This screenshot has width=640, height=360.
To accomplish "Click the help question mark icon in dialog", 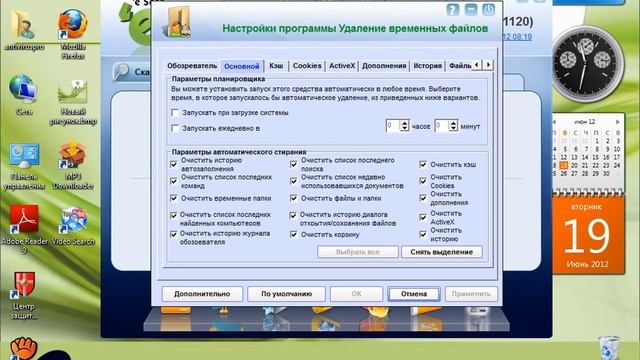I will pos(453,10).
